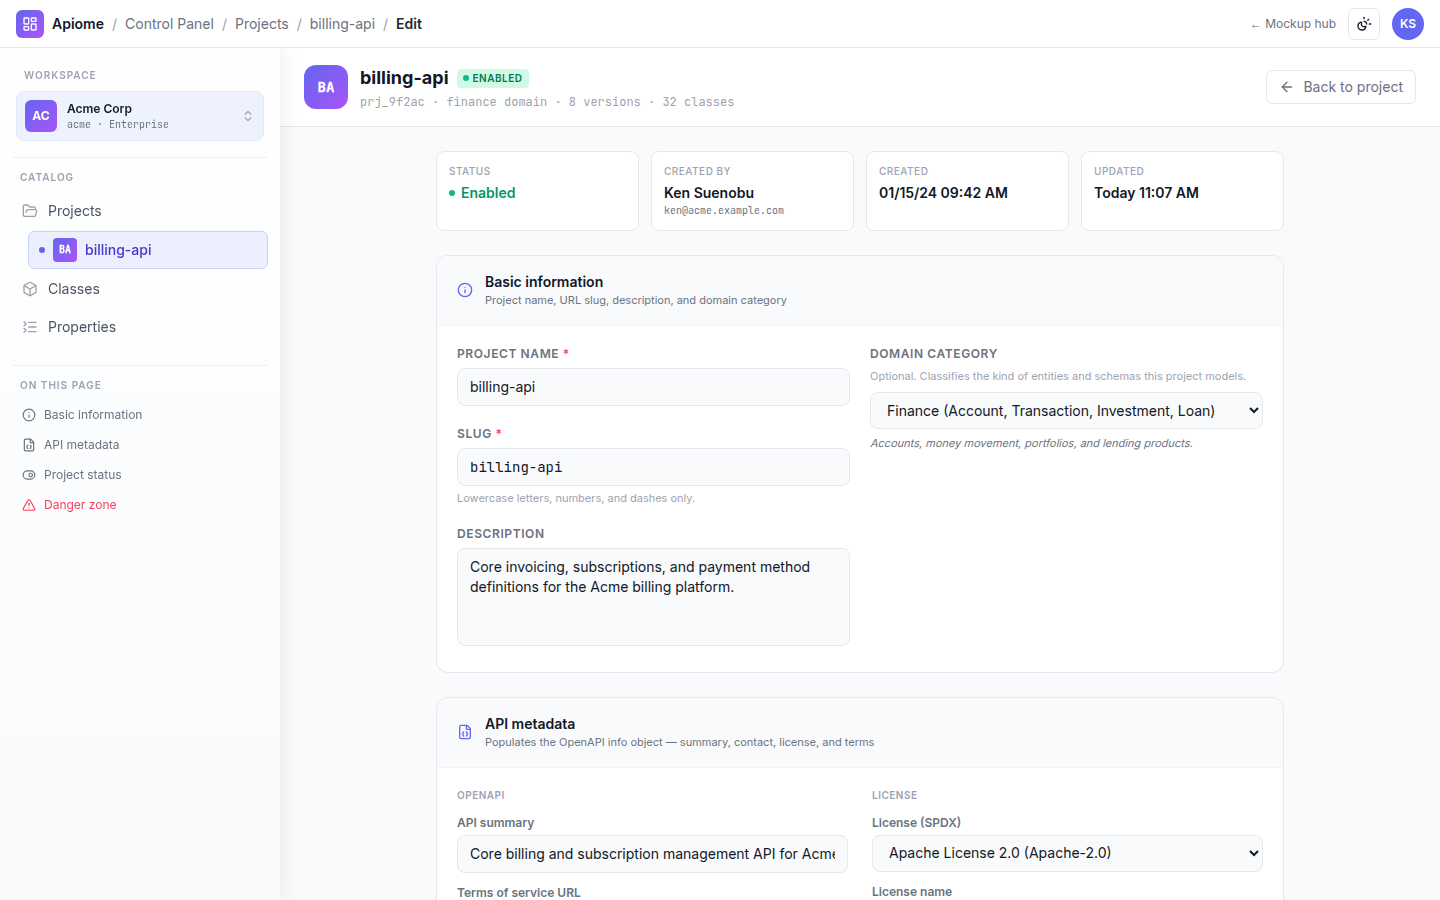The height and width of the screenshot is (900, 1440).
Task: Click the Project name input field
Action: pyautogui.click(x=653, y=387)
